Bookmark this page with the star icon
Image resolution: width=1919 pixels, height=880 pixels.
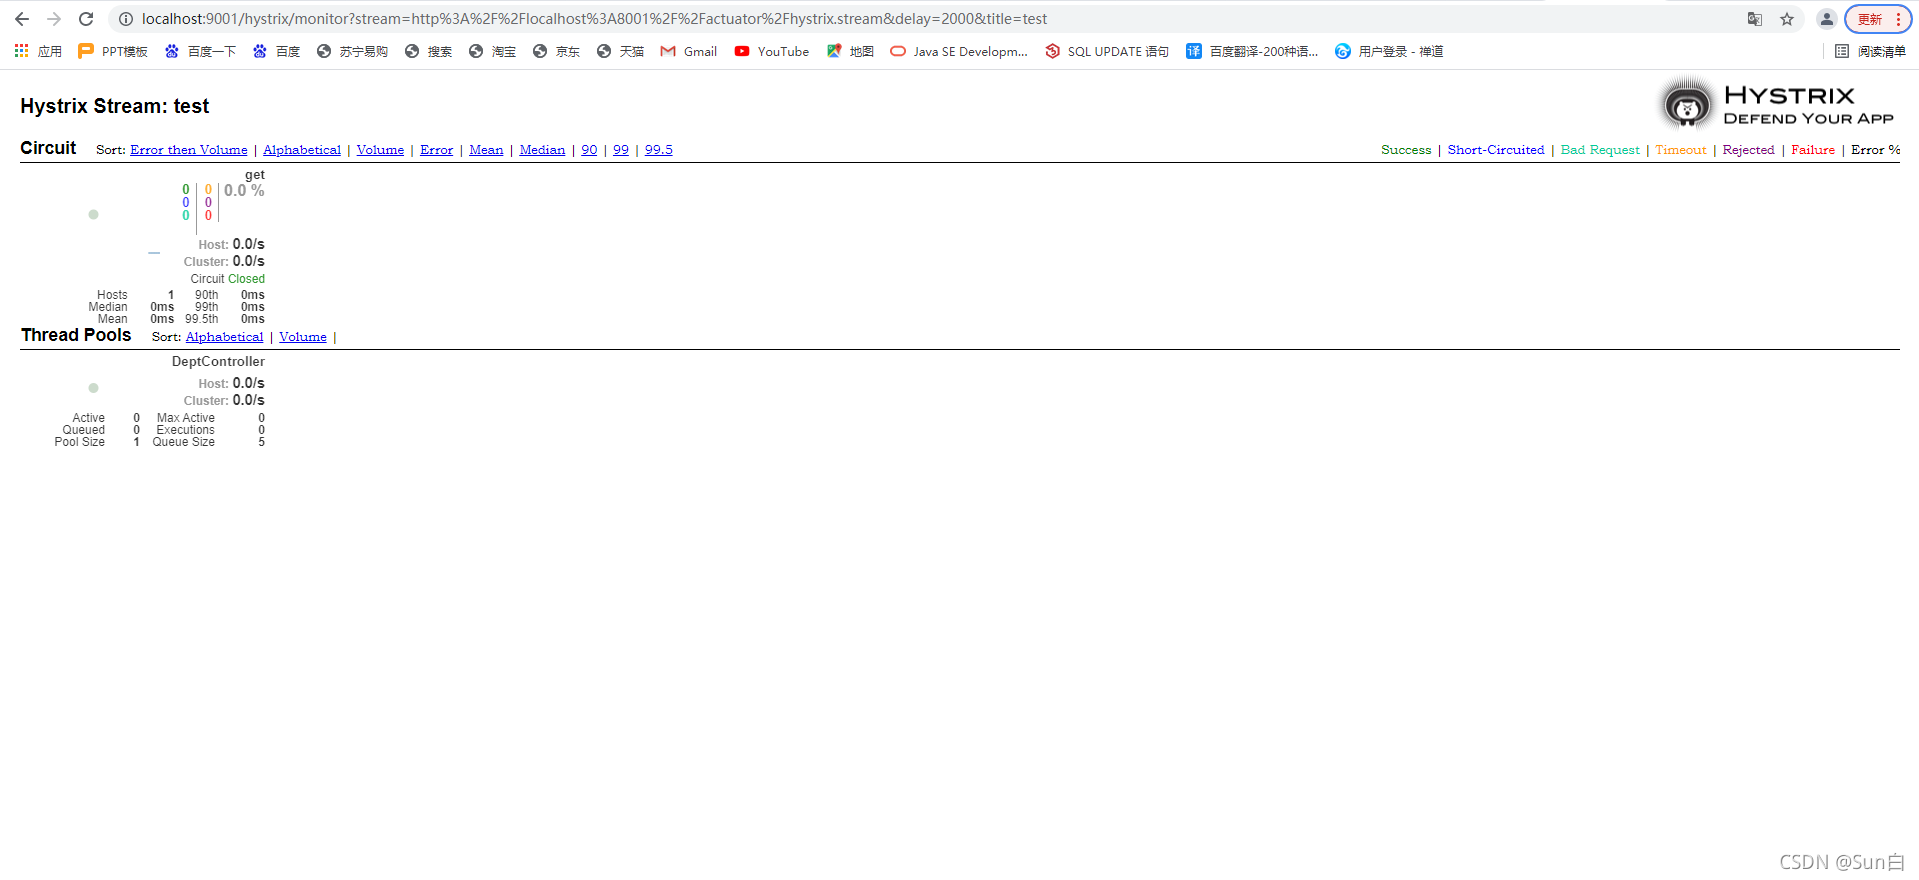point(1787,19)
